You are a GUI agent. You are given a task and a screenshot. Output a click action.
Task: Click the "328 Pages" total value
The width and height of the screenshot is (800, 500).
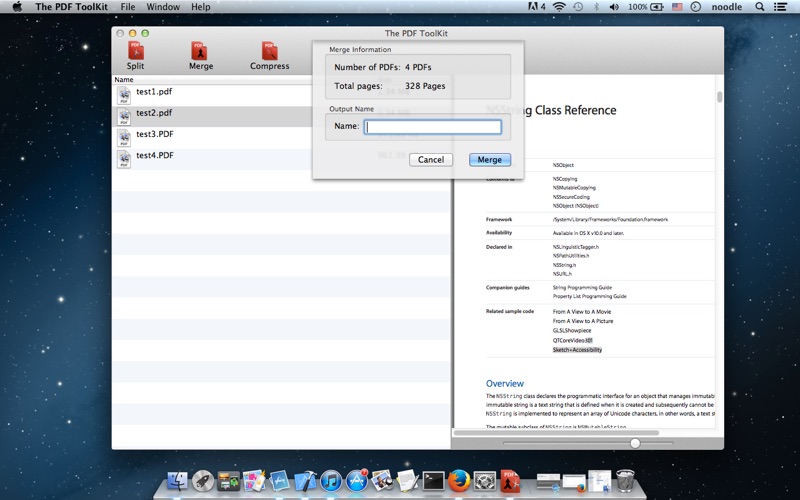tap(425, 86)
